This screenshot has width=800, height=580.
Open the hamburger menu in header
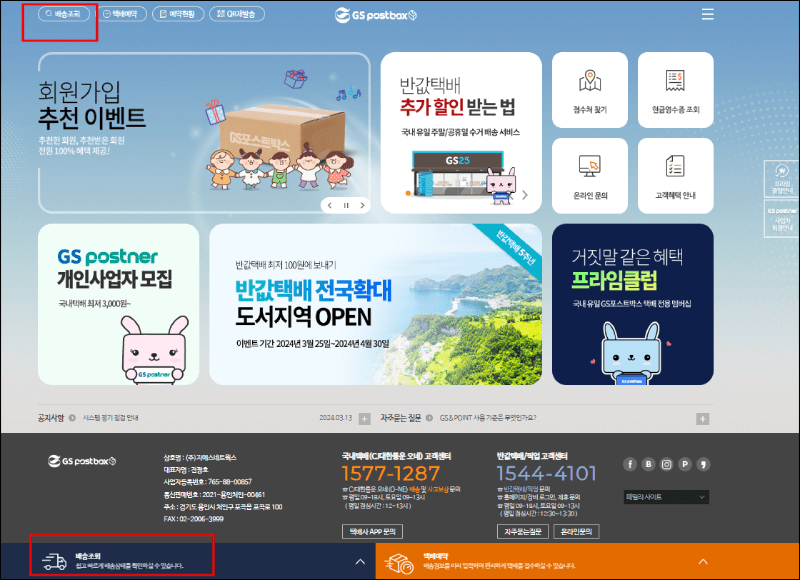point(708,14)
